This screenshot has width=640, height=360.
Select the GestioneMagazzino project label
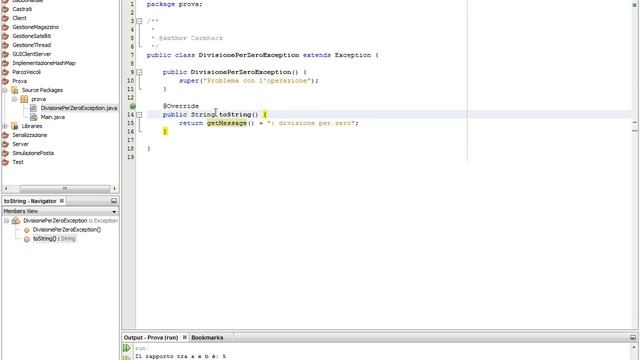(x=36, y=27)
